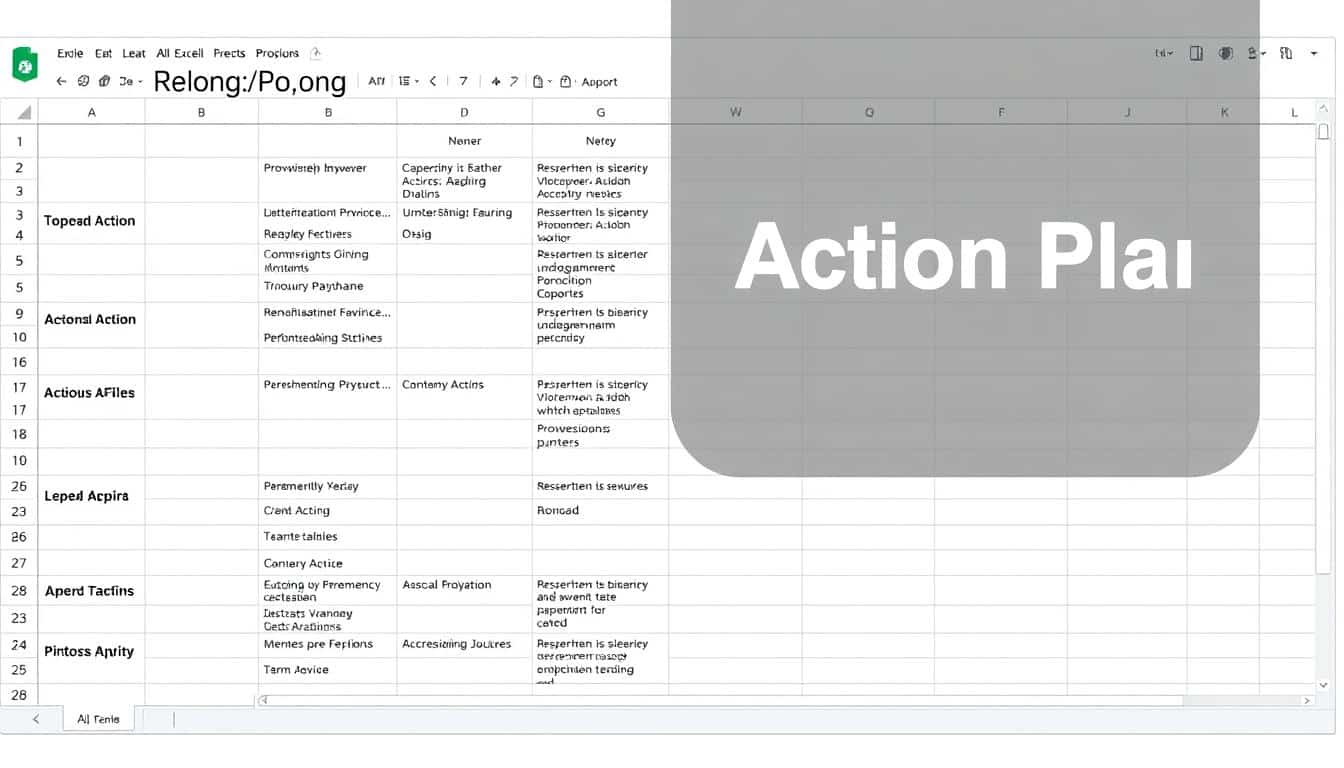Image resolution: width=1344 pixels, height=768 pixels.
Task: Select the Pintoss Aprity cell
Action: tap(89, 651)
